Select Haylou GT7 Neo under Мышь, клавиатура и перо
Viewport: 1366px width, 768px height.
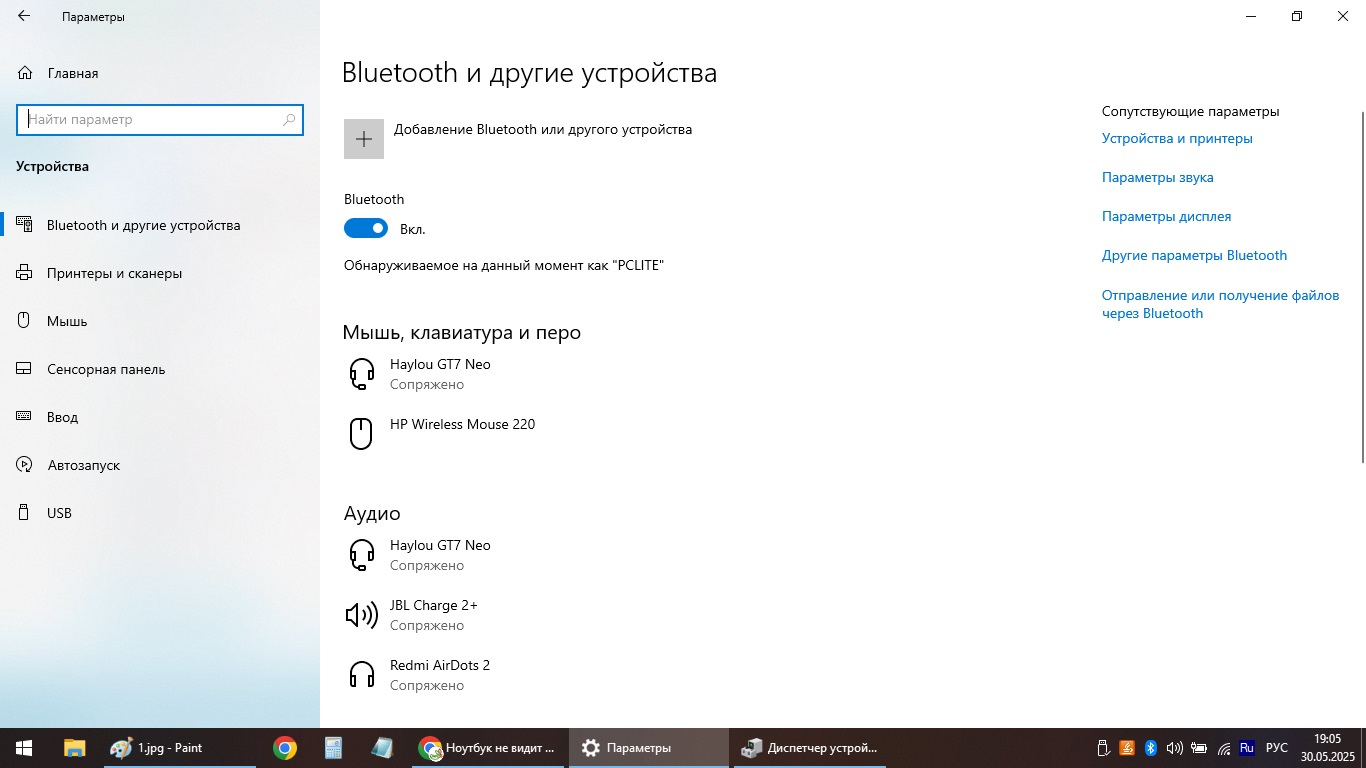440,374
